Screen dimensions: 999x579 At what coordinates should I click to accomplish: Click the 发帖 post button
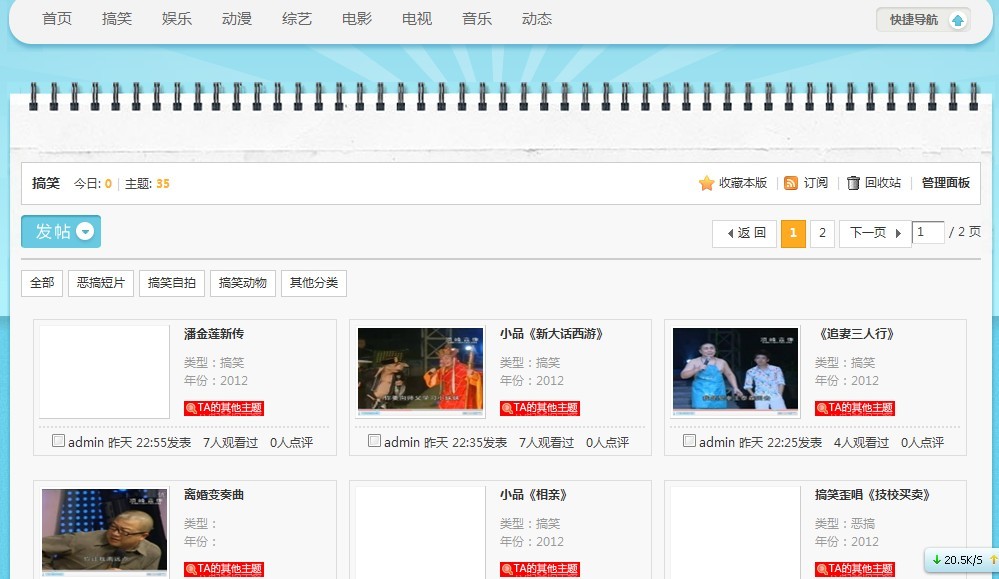coord(61,231)
